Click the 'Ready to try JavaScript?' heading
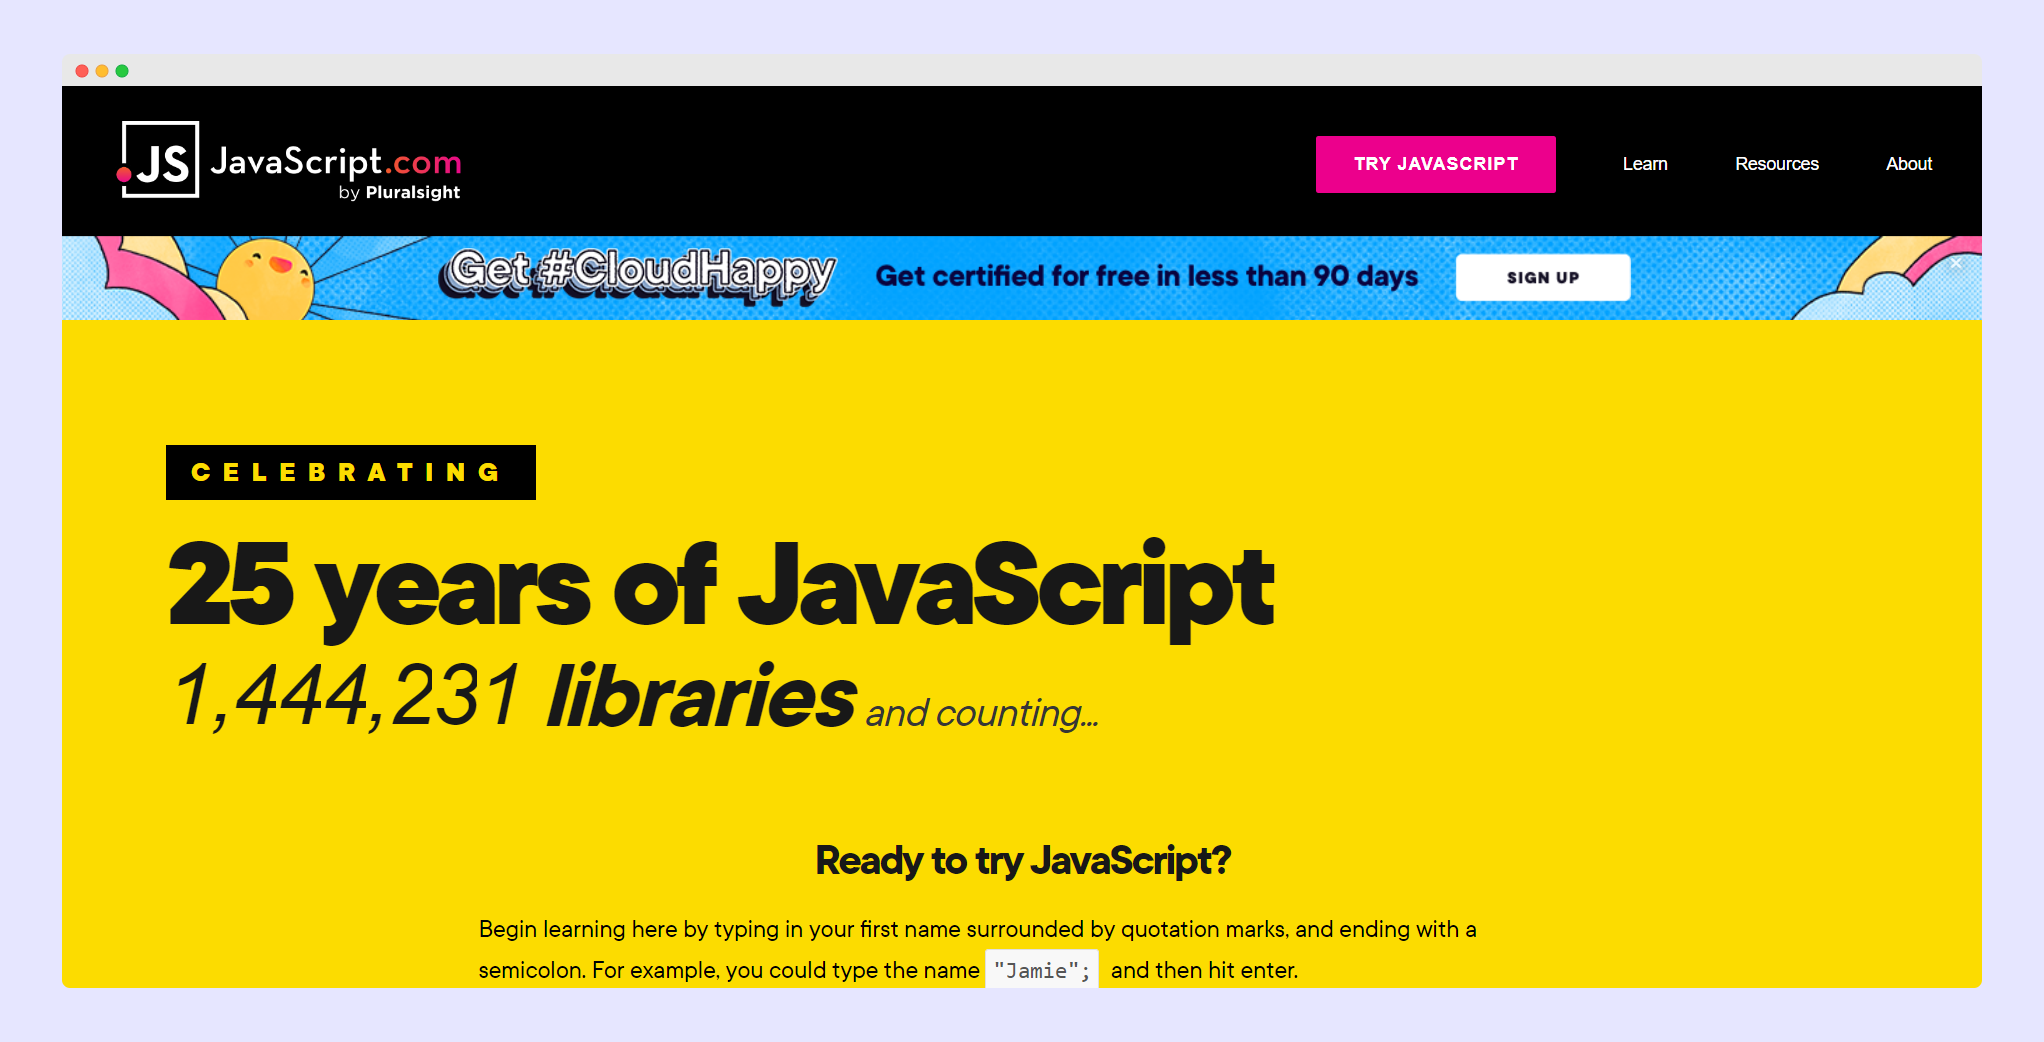Image resolution: width=2044 pixels, height=1042 pixels. [1022, 860]
